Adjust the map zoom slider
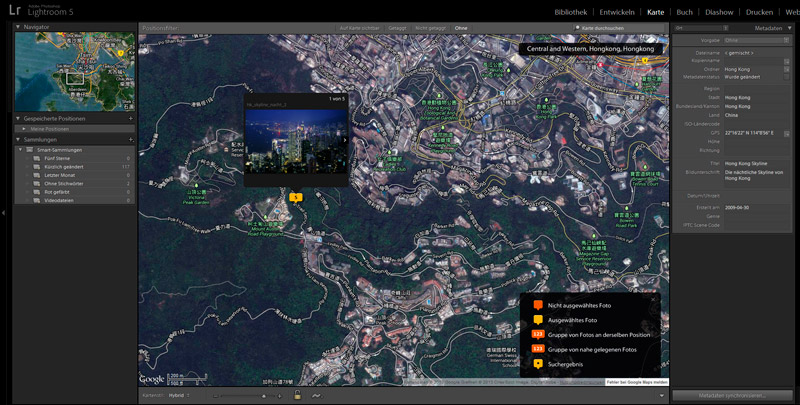 pos(264,396)
